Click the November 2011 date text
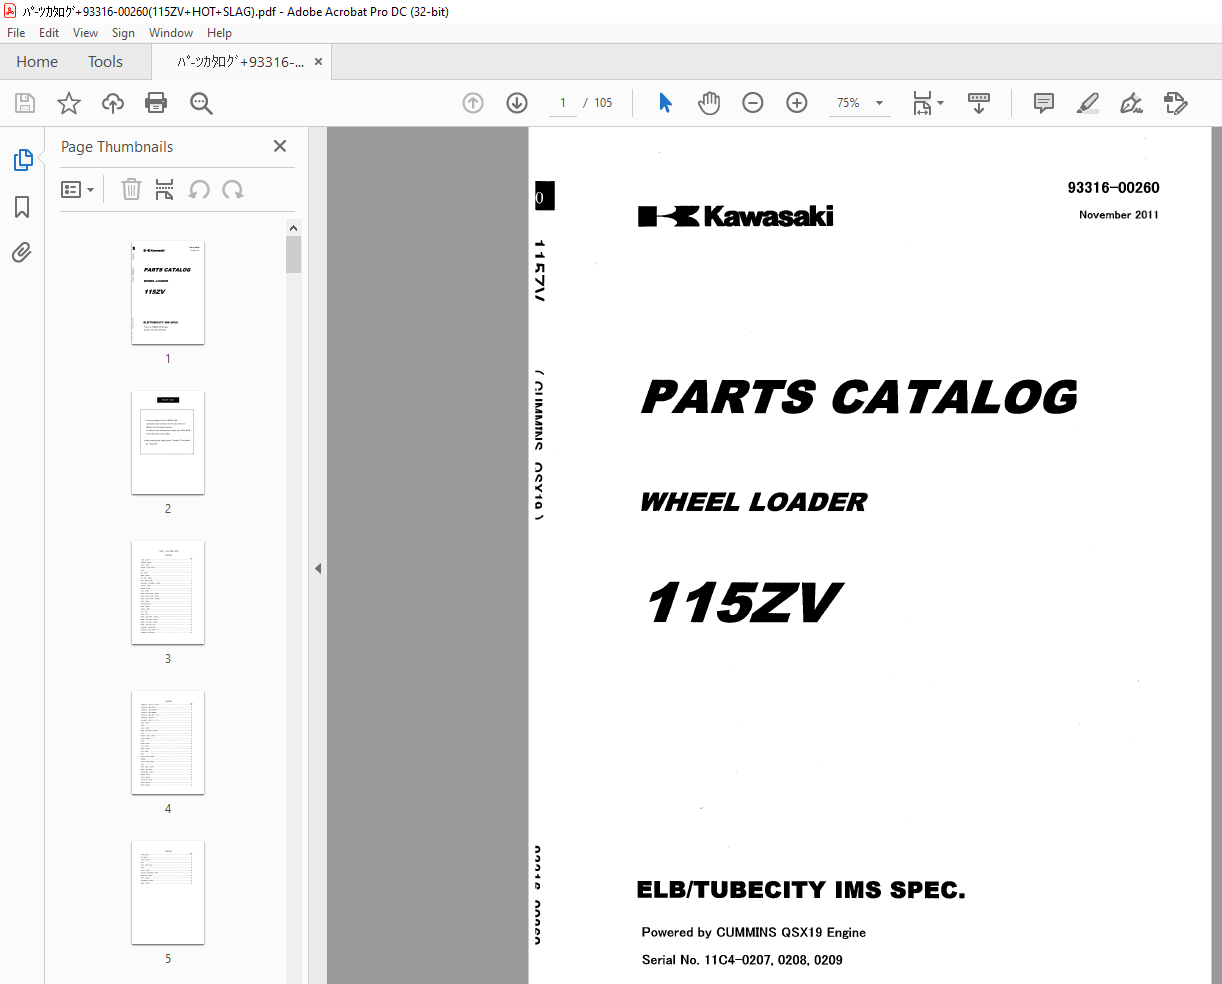The image size is (1222, 984). pyautogui.click(x=1119, y=215)
